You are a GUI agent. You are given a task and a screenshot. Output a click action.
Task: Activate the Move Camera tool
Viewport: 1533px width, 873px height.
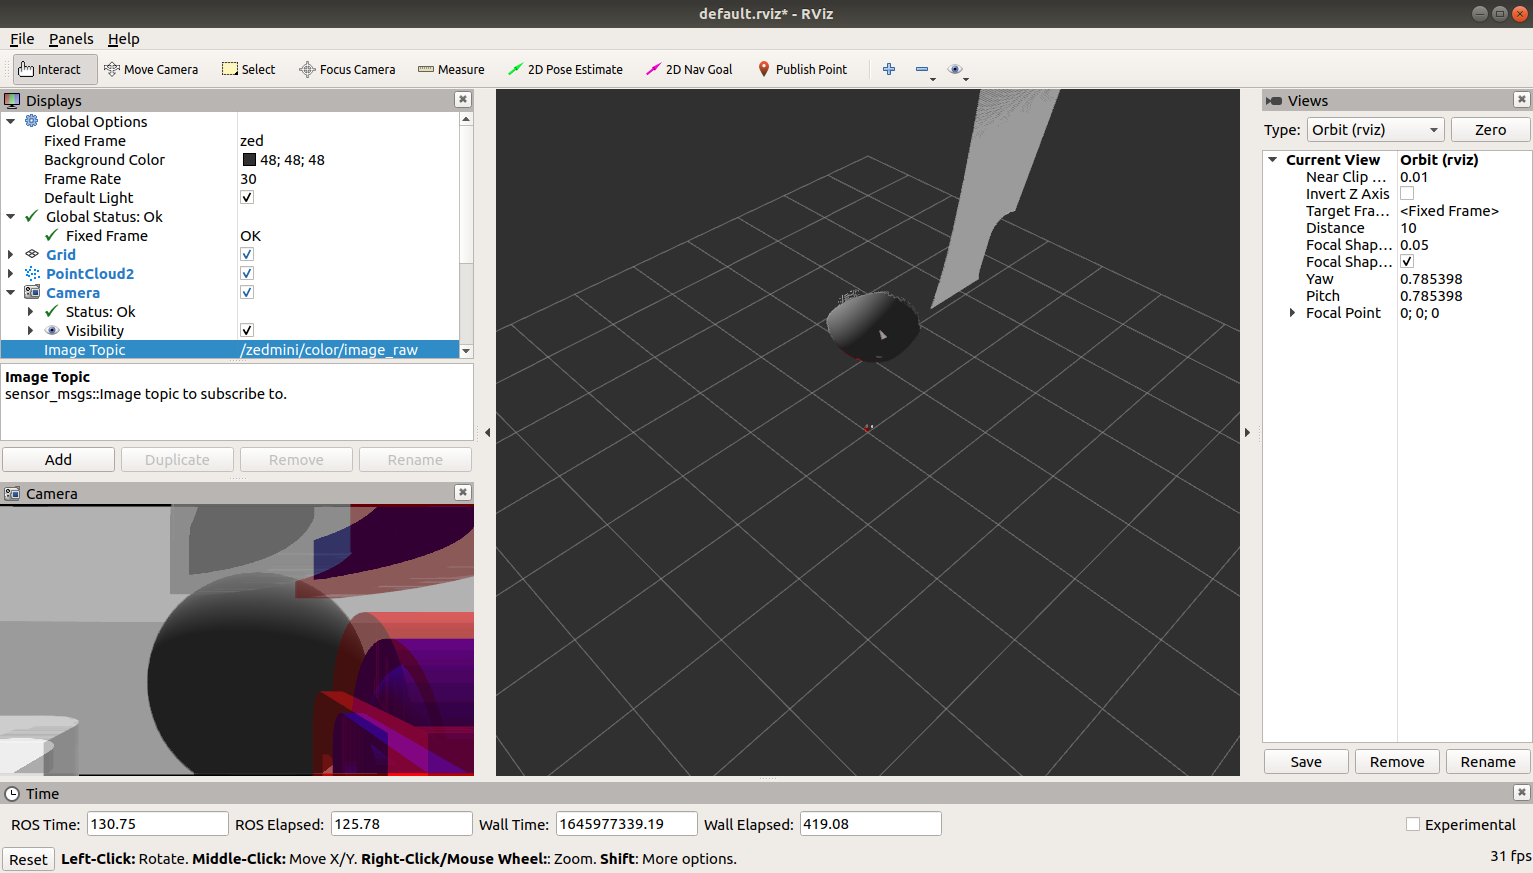pyautogui.click(x=151, y=69)
